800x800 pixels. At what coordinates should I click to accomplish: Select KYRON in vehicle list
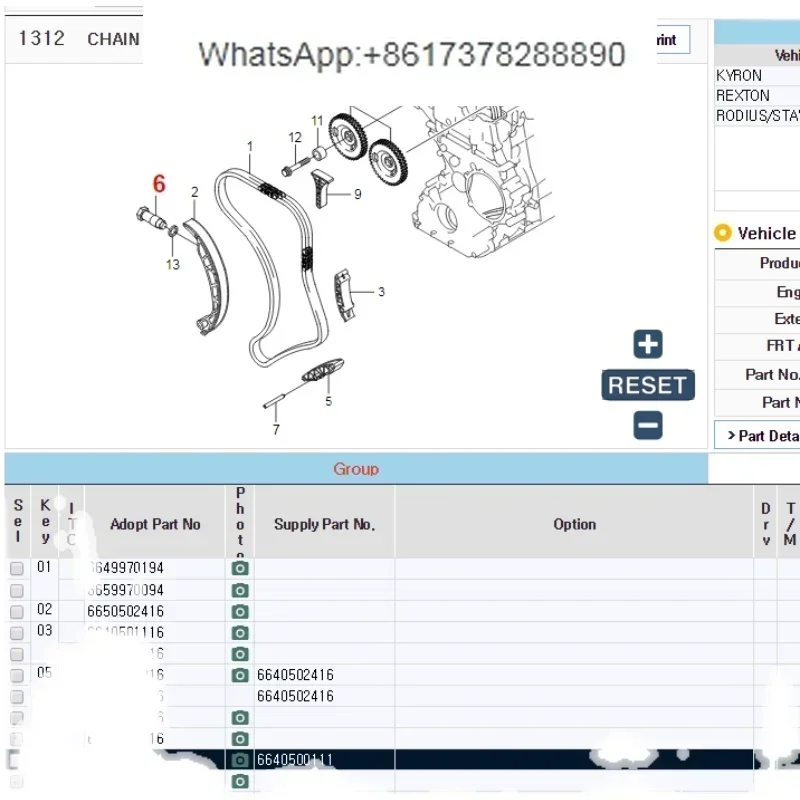757,76
